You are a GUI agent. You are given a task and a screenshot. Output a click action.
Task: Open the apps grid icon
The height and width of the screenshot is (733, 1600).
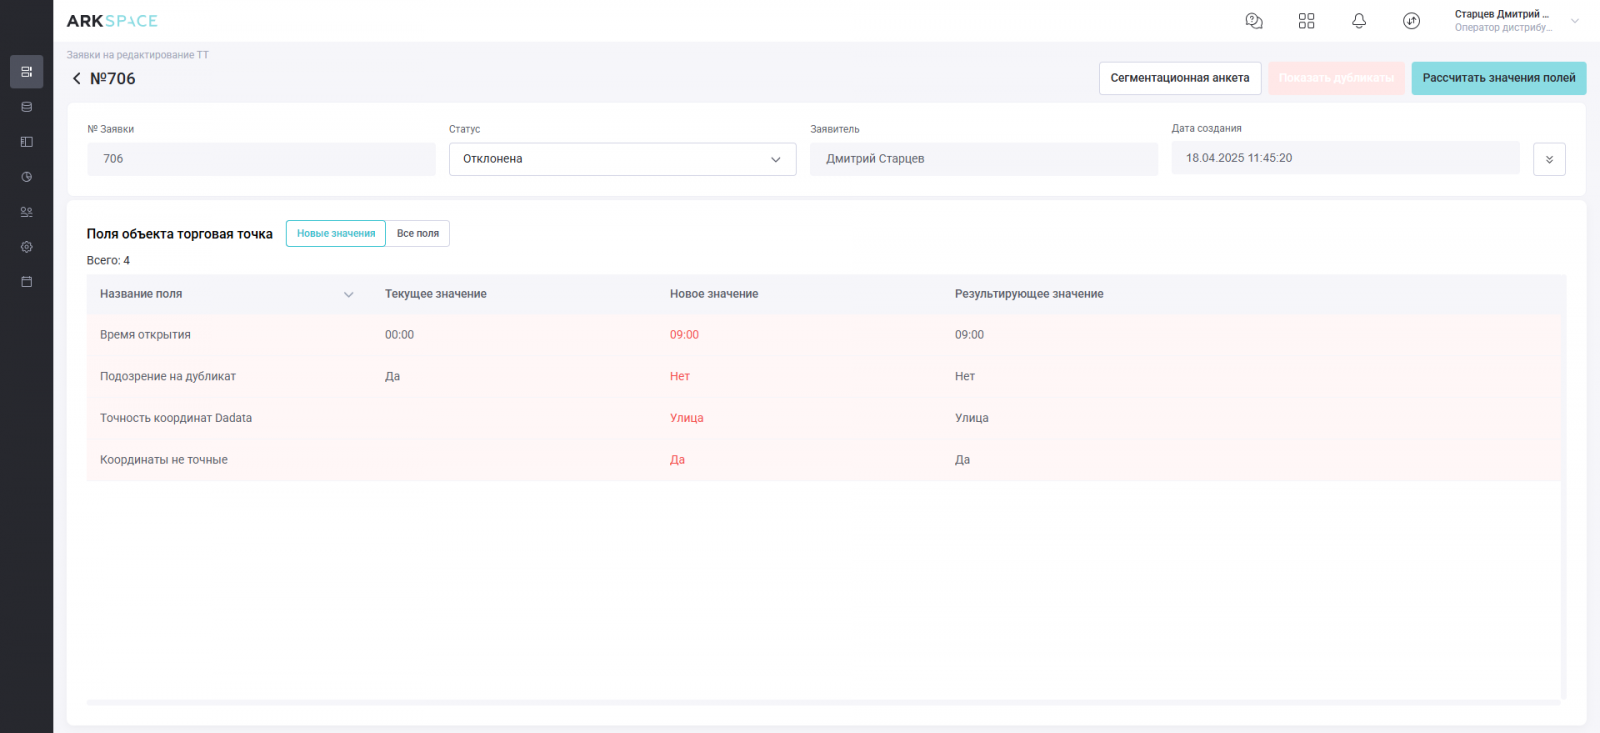(x=1306, y=21)
